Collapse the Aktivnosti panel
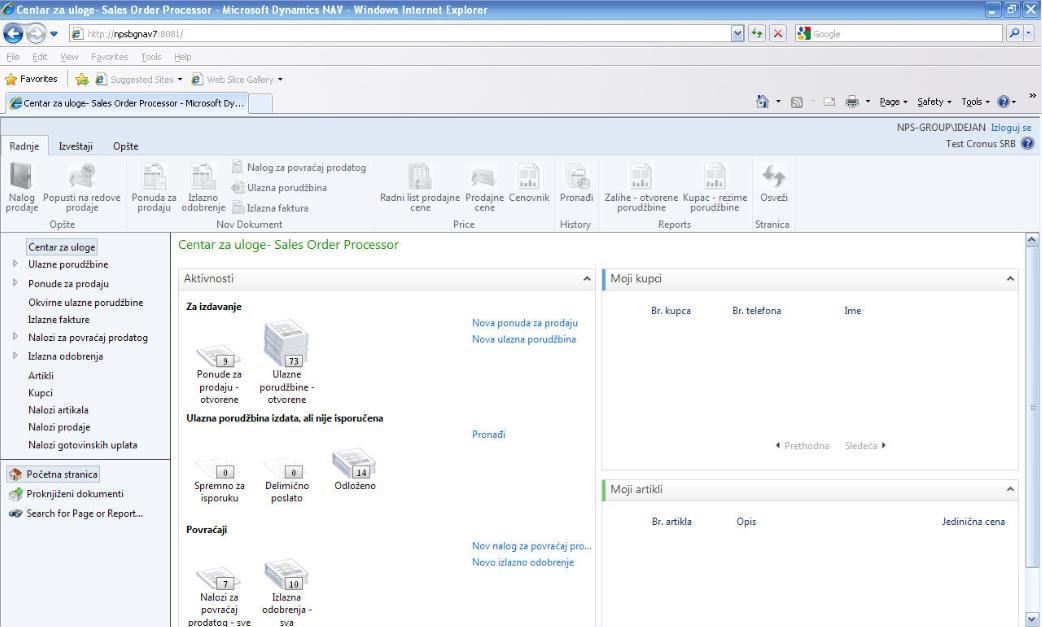 [587, 279]
